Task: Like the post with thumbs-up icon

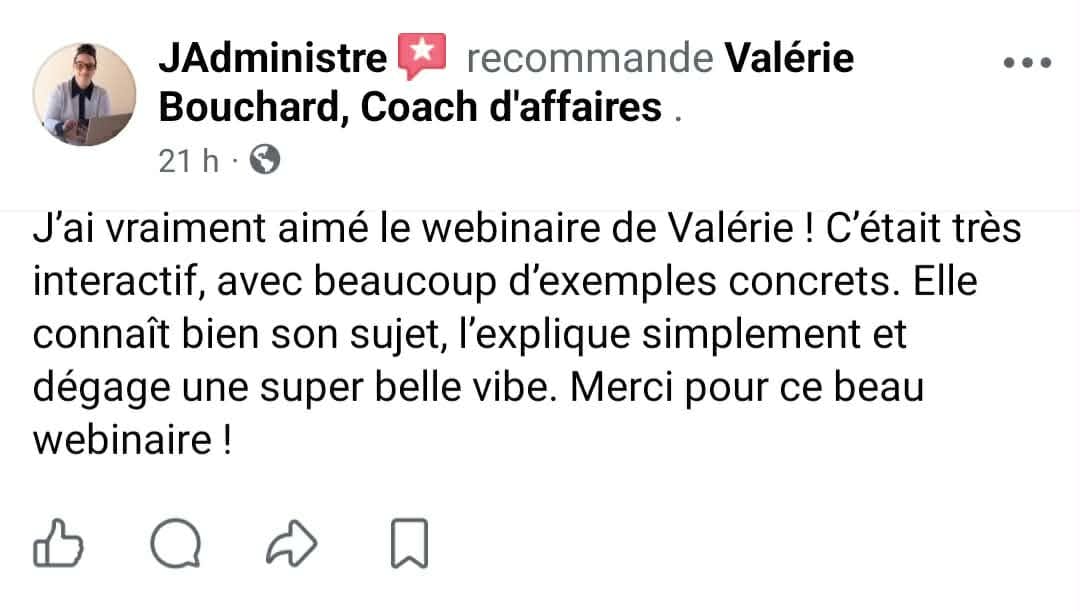Action: (x=59, y=543)
